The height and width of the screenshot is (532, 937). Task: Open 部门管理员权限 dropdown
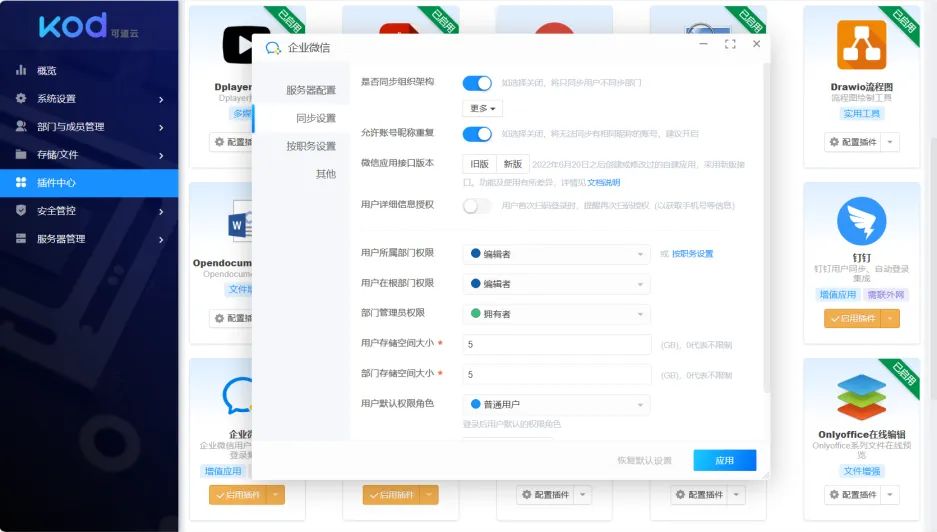click(x=556, y=314)
